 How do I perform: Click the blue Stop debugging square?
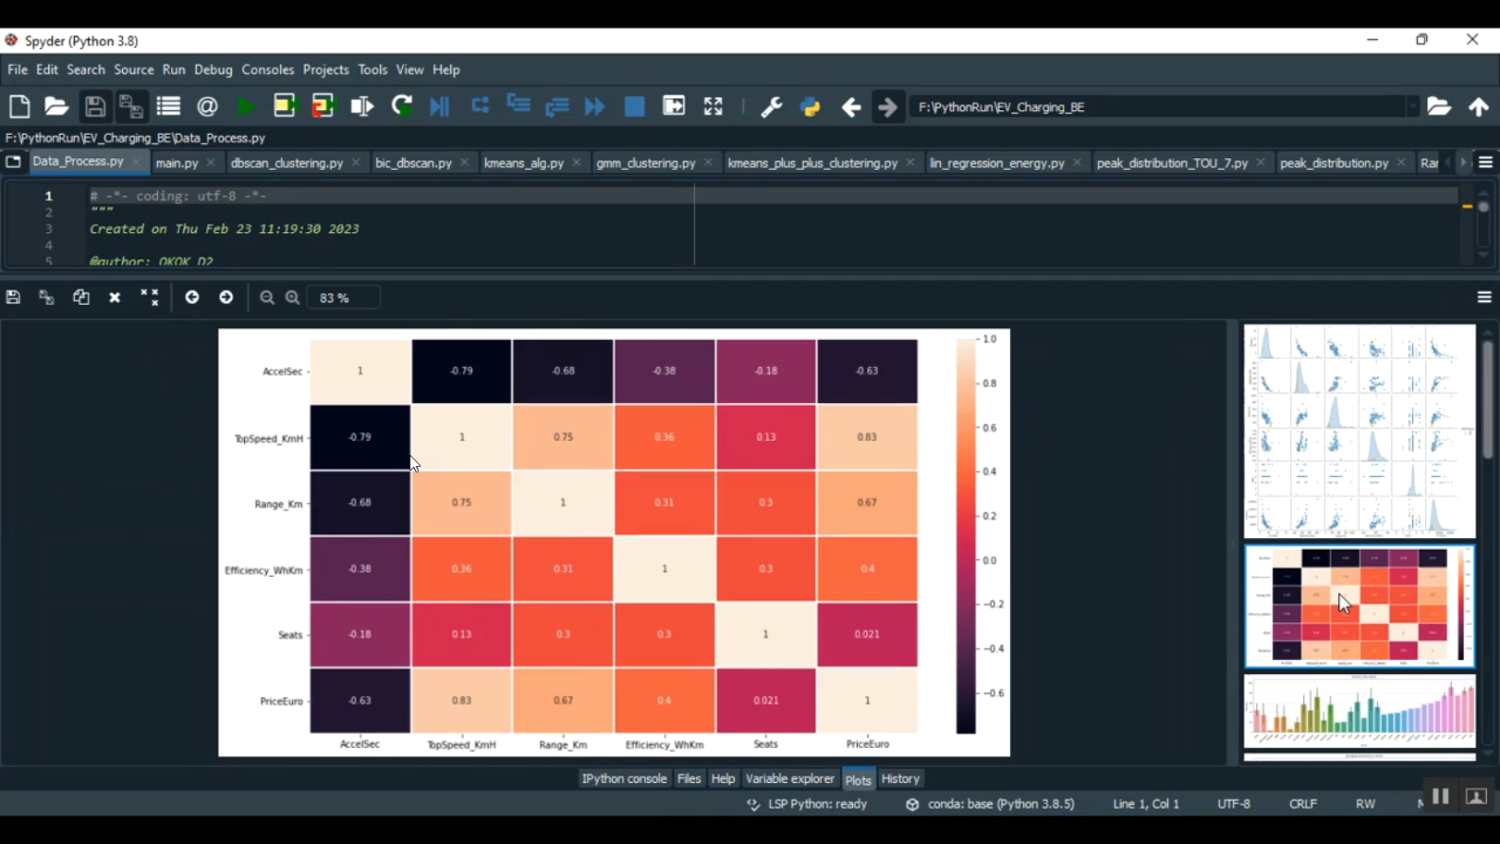click(634, 107)
